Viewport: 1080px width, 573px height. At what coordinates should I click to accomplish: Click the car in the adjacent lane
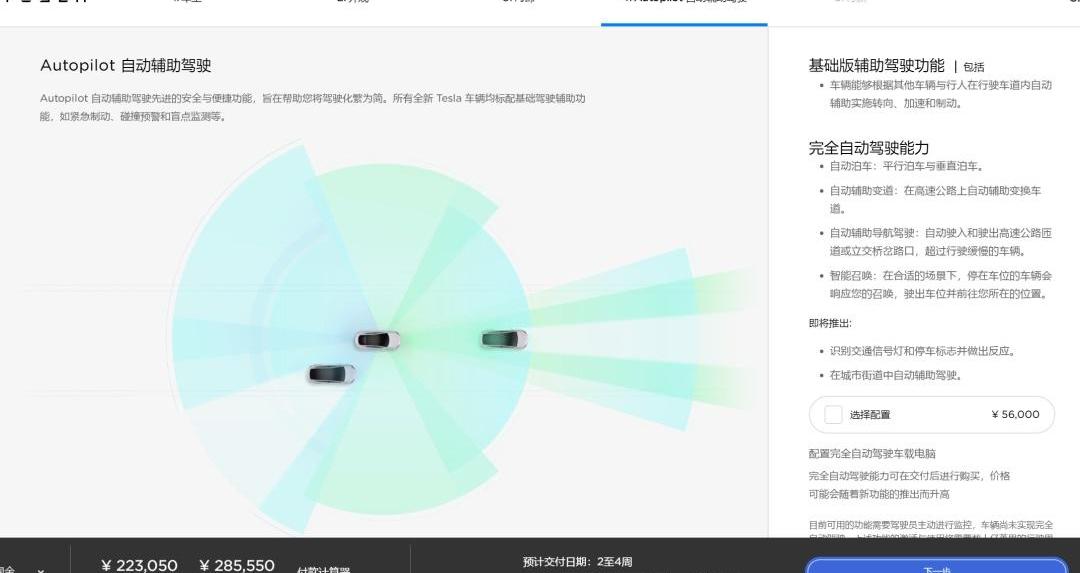(331, 374)
